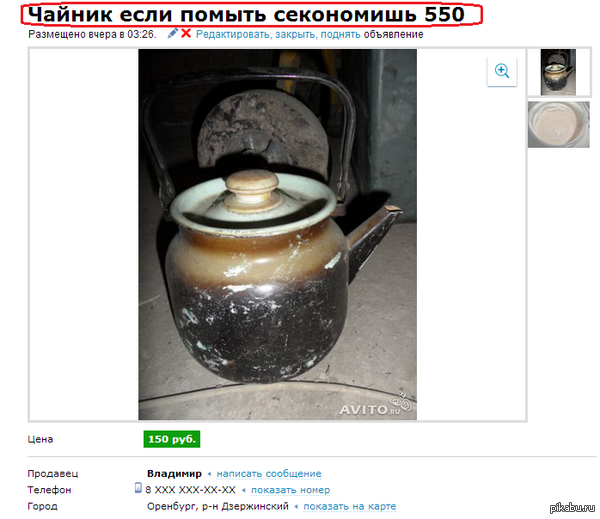Click the pikabu.ru watermark
Viewport: 600px width, 519px height.
(x=572, y=508)
